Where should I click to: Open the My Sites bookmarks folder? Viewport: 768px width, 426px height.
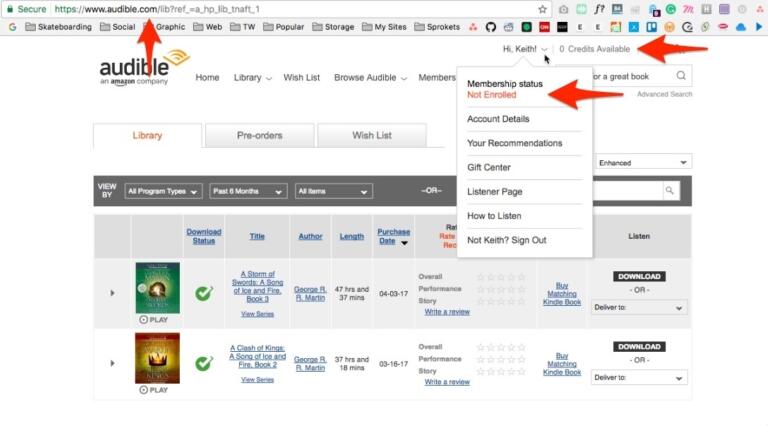coord(384,27)
